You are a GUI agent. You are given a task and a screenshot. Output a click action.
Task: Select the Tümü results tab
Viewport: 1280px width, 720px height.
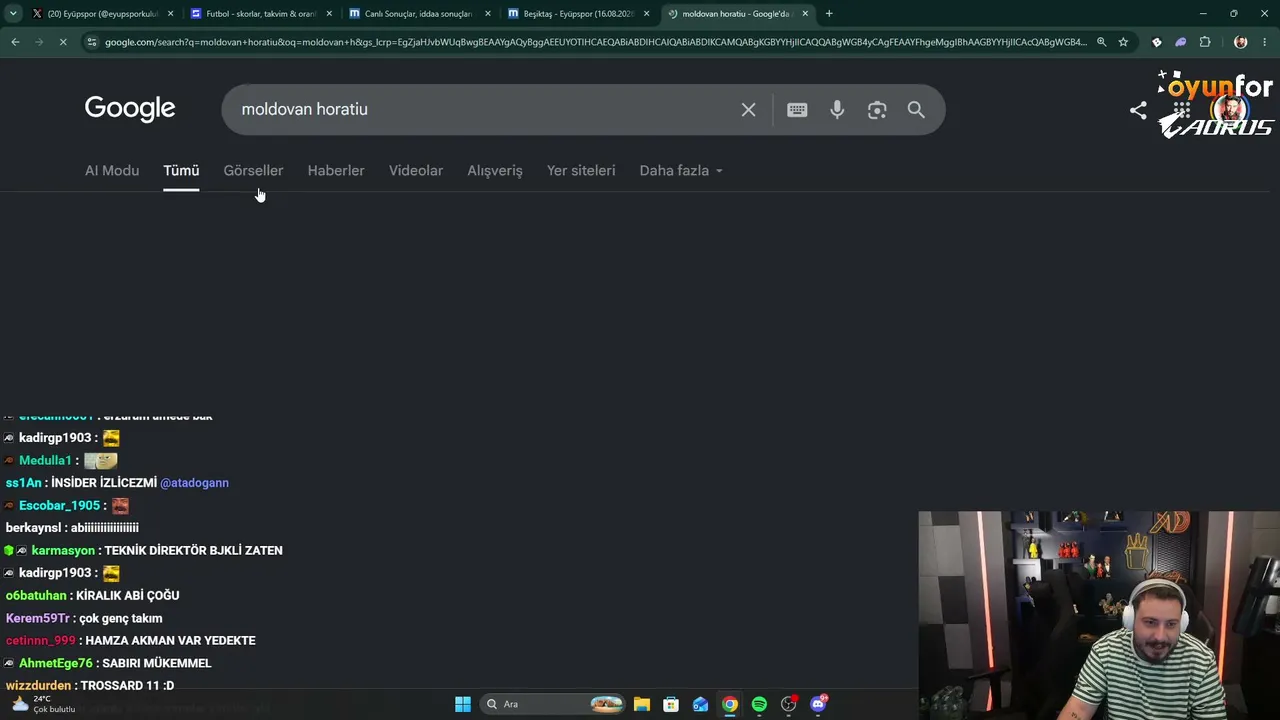coord(181,170)
